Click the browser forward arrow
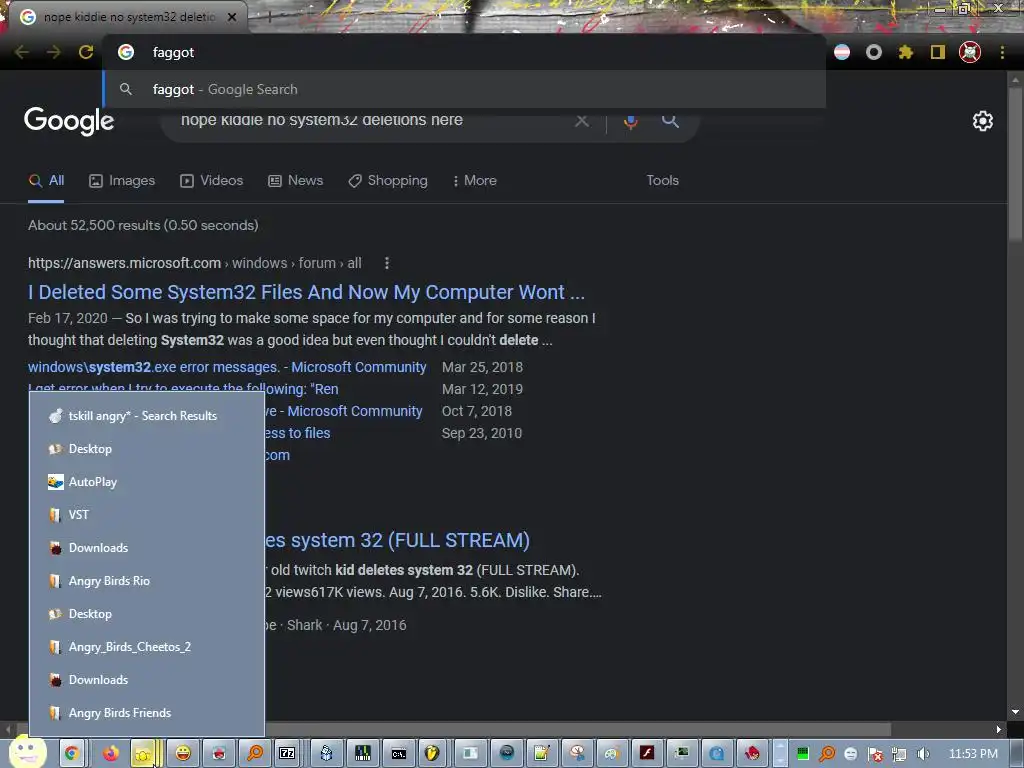Screen dimensions: 1024x768 point(54,52)
